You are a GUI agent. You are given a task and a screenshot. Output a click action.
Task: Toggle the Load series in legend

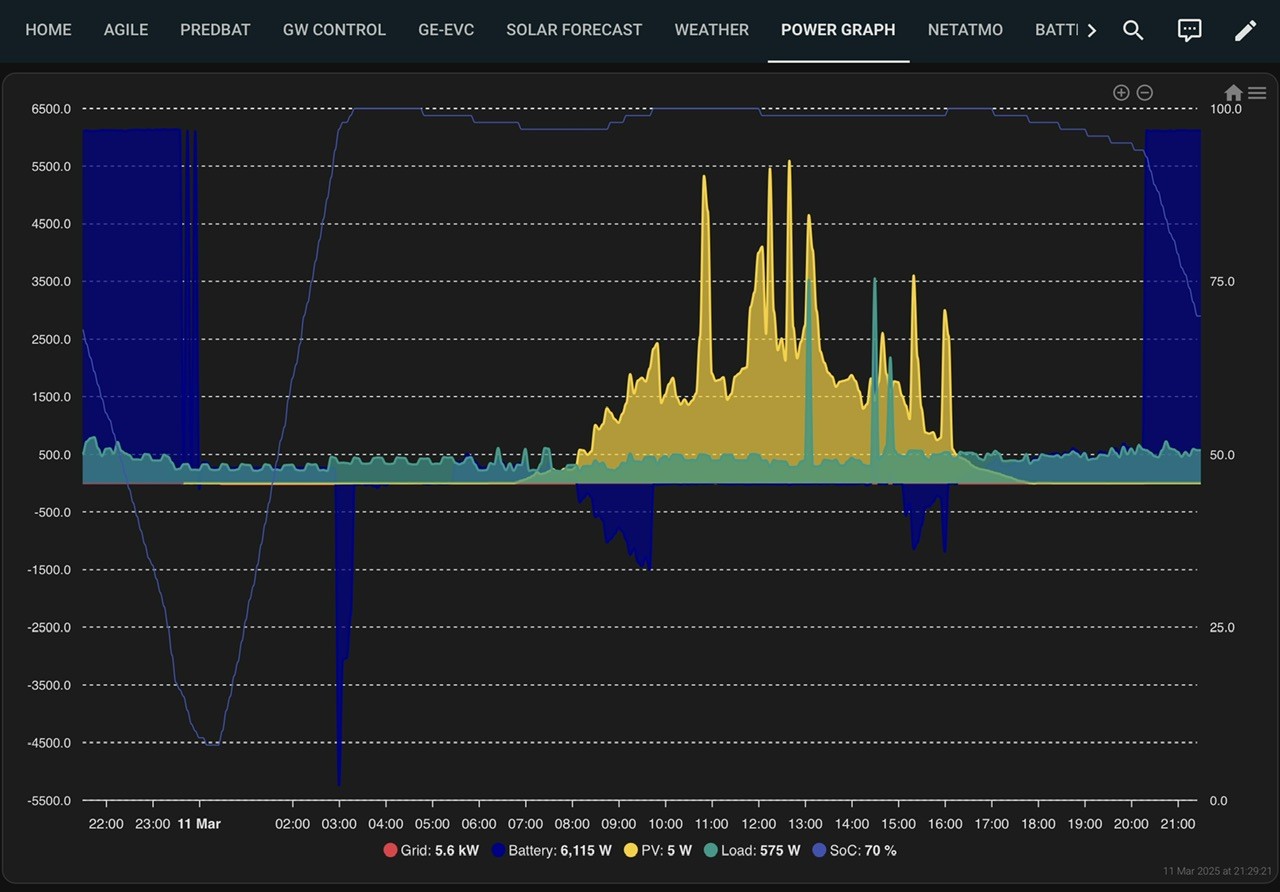click(752, 851)
